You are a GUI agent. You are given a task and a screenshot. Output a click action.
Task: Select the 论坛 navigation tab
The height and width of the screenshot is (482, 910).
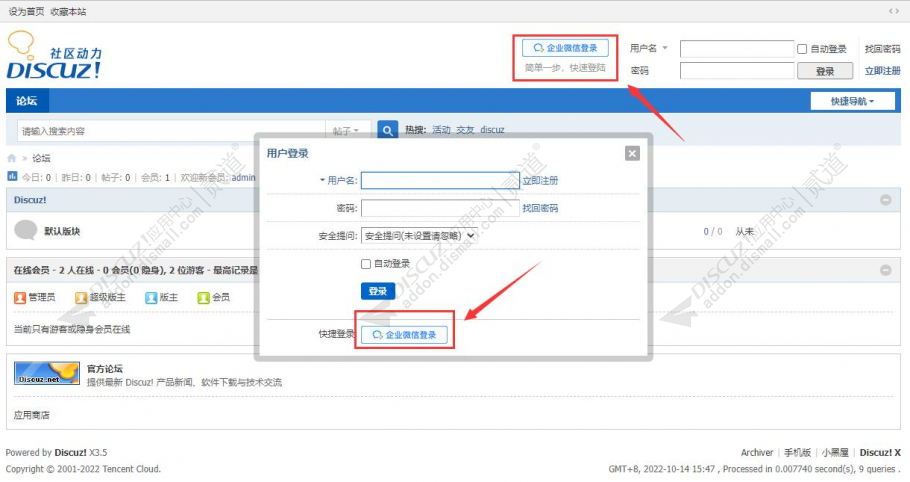coord(27,101)
